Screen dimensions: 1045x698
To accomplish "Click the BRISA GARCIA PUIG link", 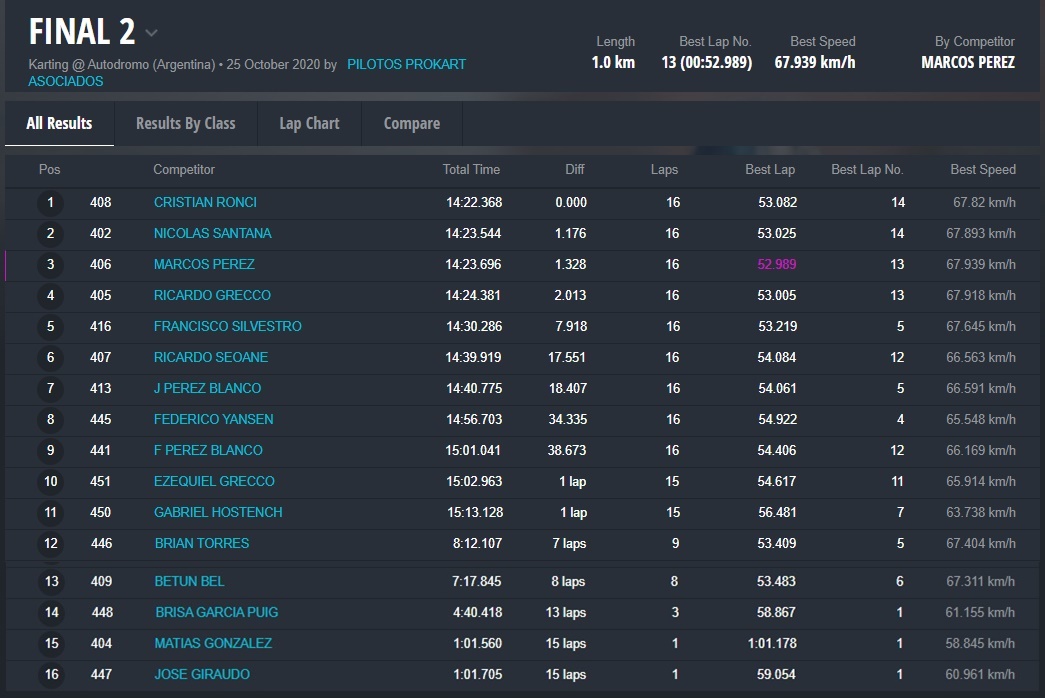I will pos(216,612).
